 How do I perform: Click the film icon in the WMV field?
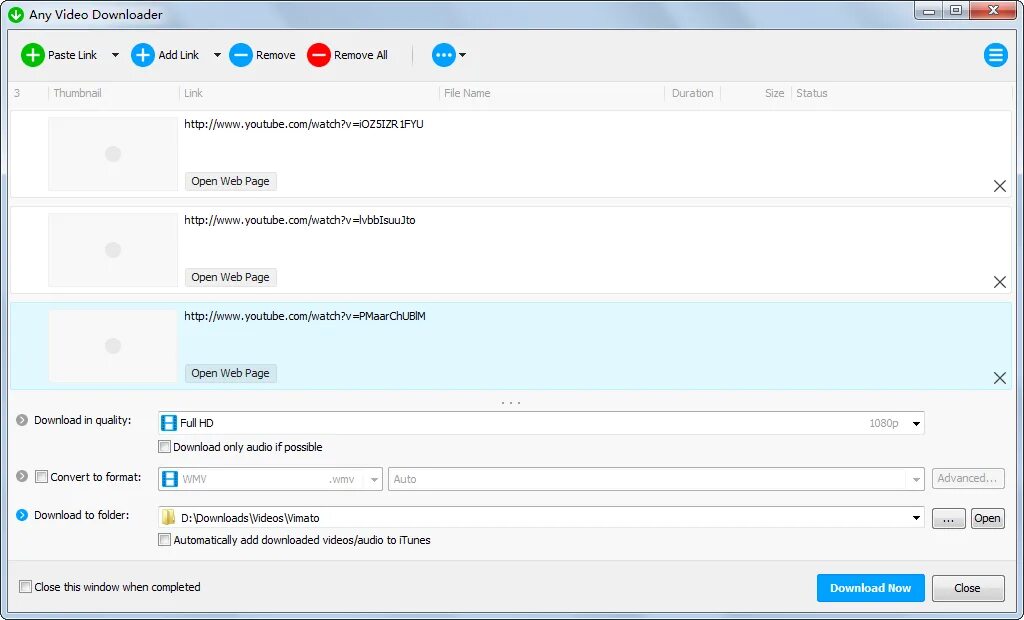pyautogui.click(x=170, y=479)
